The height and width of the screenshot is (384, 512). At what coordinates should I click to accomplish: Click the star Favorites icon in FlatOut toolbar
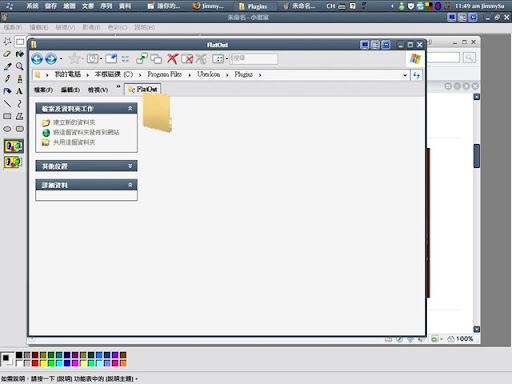(x=74, y=59)
